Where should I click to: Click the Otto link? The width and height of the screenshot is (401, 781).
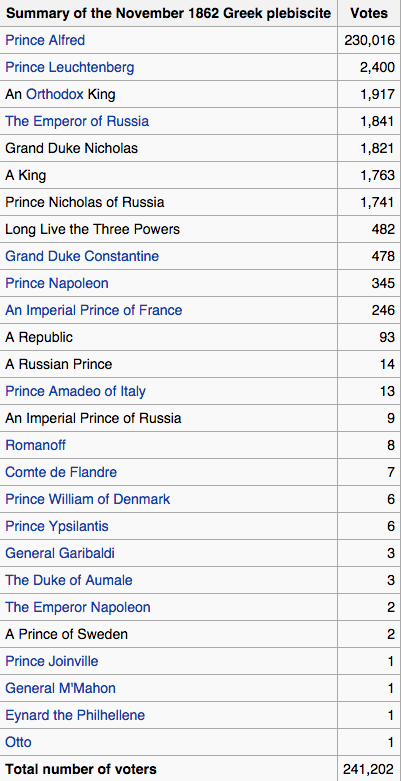pos(18,742)
